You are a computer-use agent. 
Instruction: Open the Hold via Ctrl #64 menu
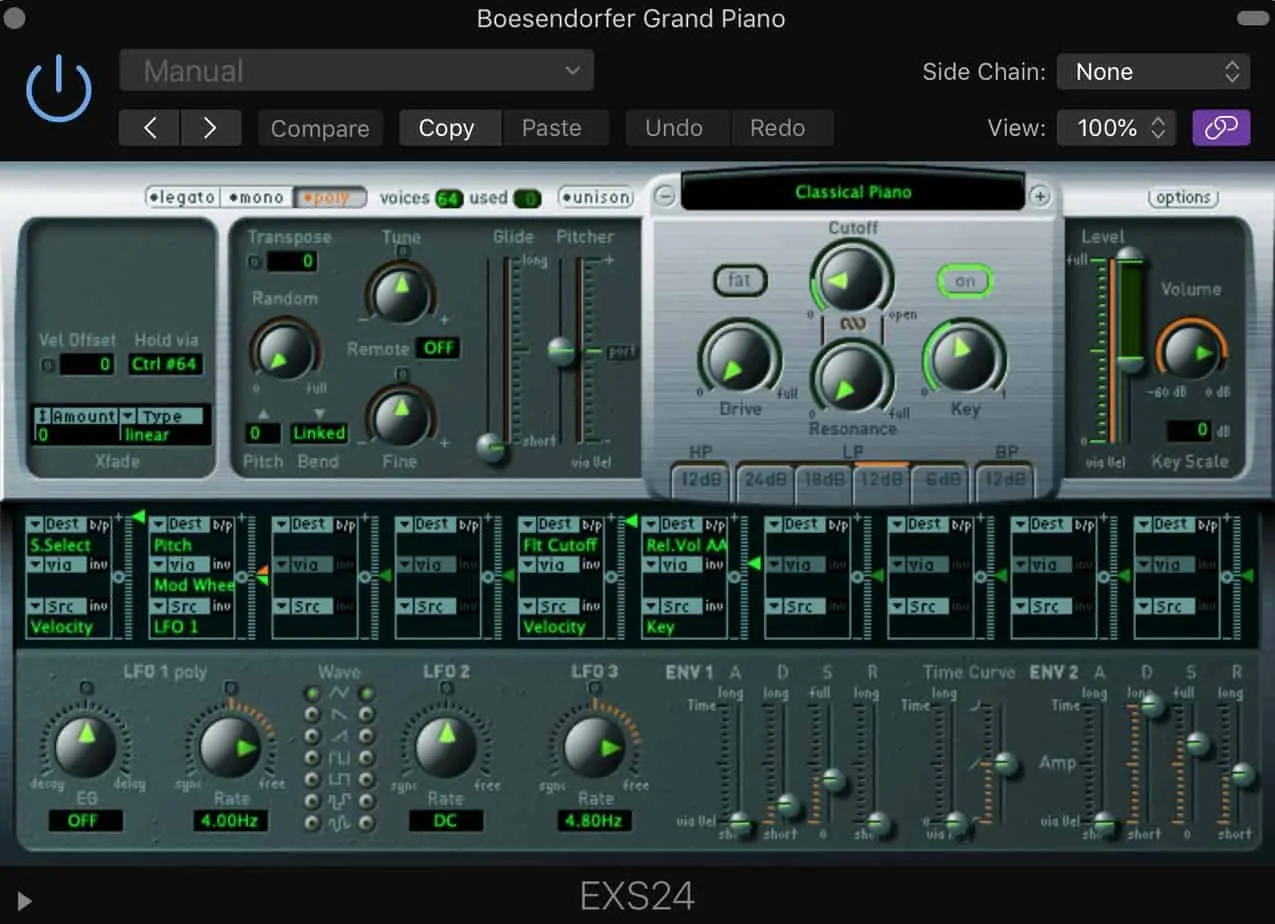[165, 364]
